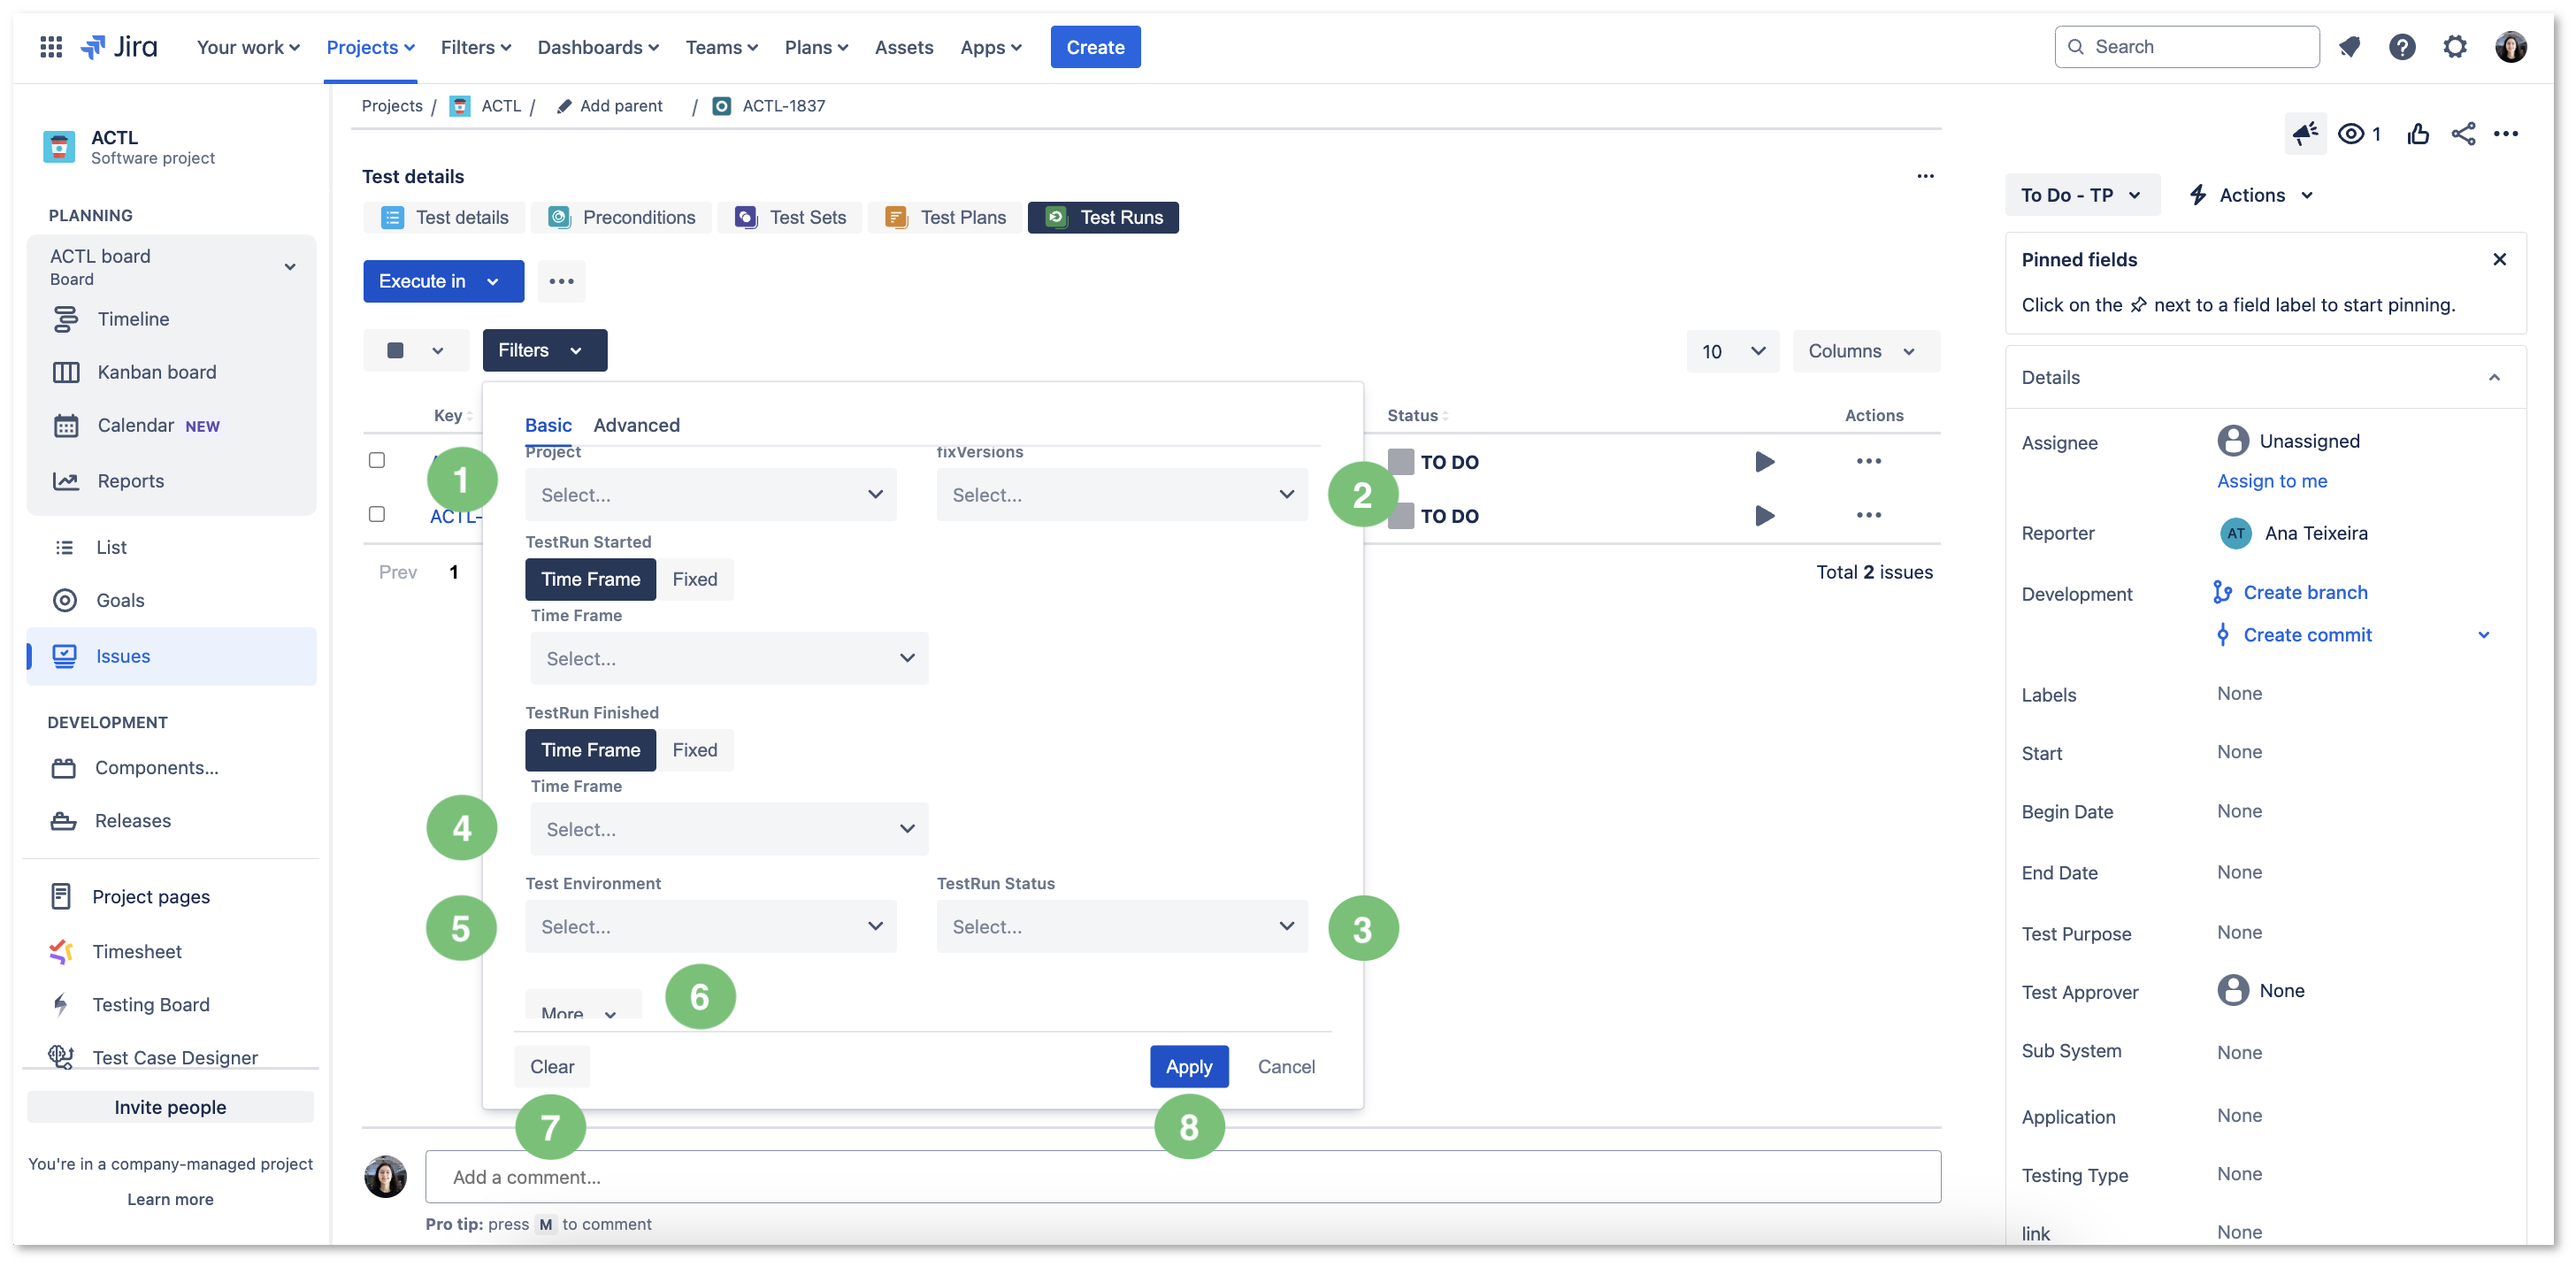Click the Add a comment field

(1182, 1176)
